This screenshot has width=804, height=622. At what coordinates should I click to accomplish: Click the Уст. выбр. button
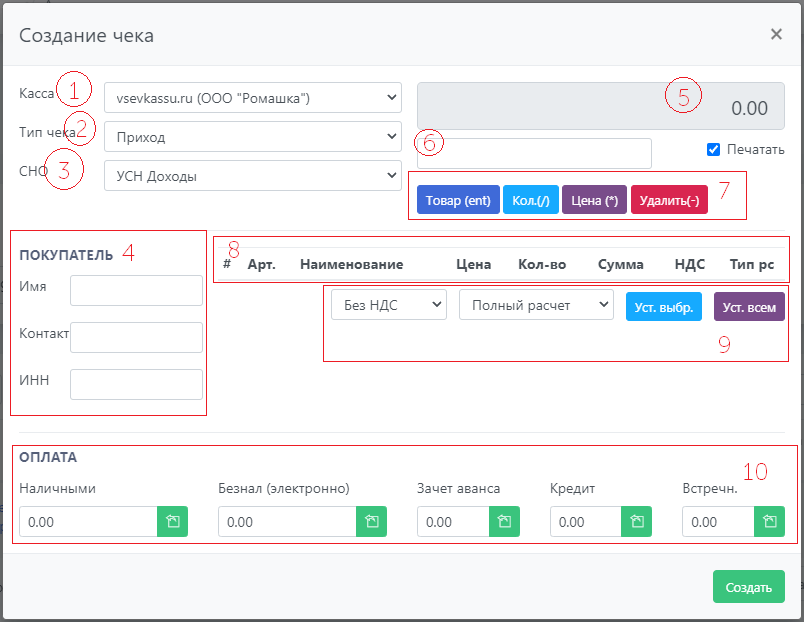coord(665,306)
